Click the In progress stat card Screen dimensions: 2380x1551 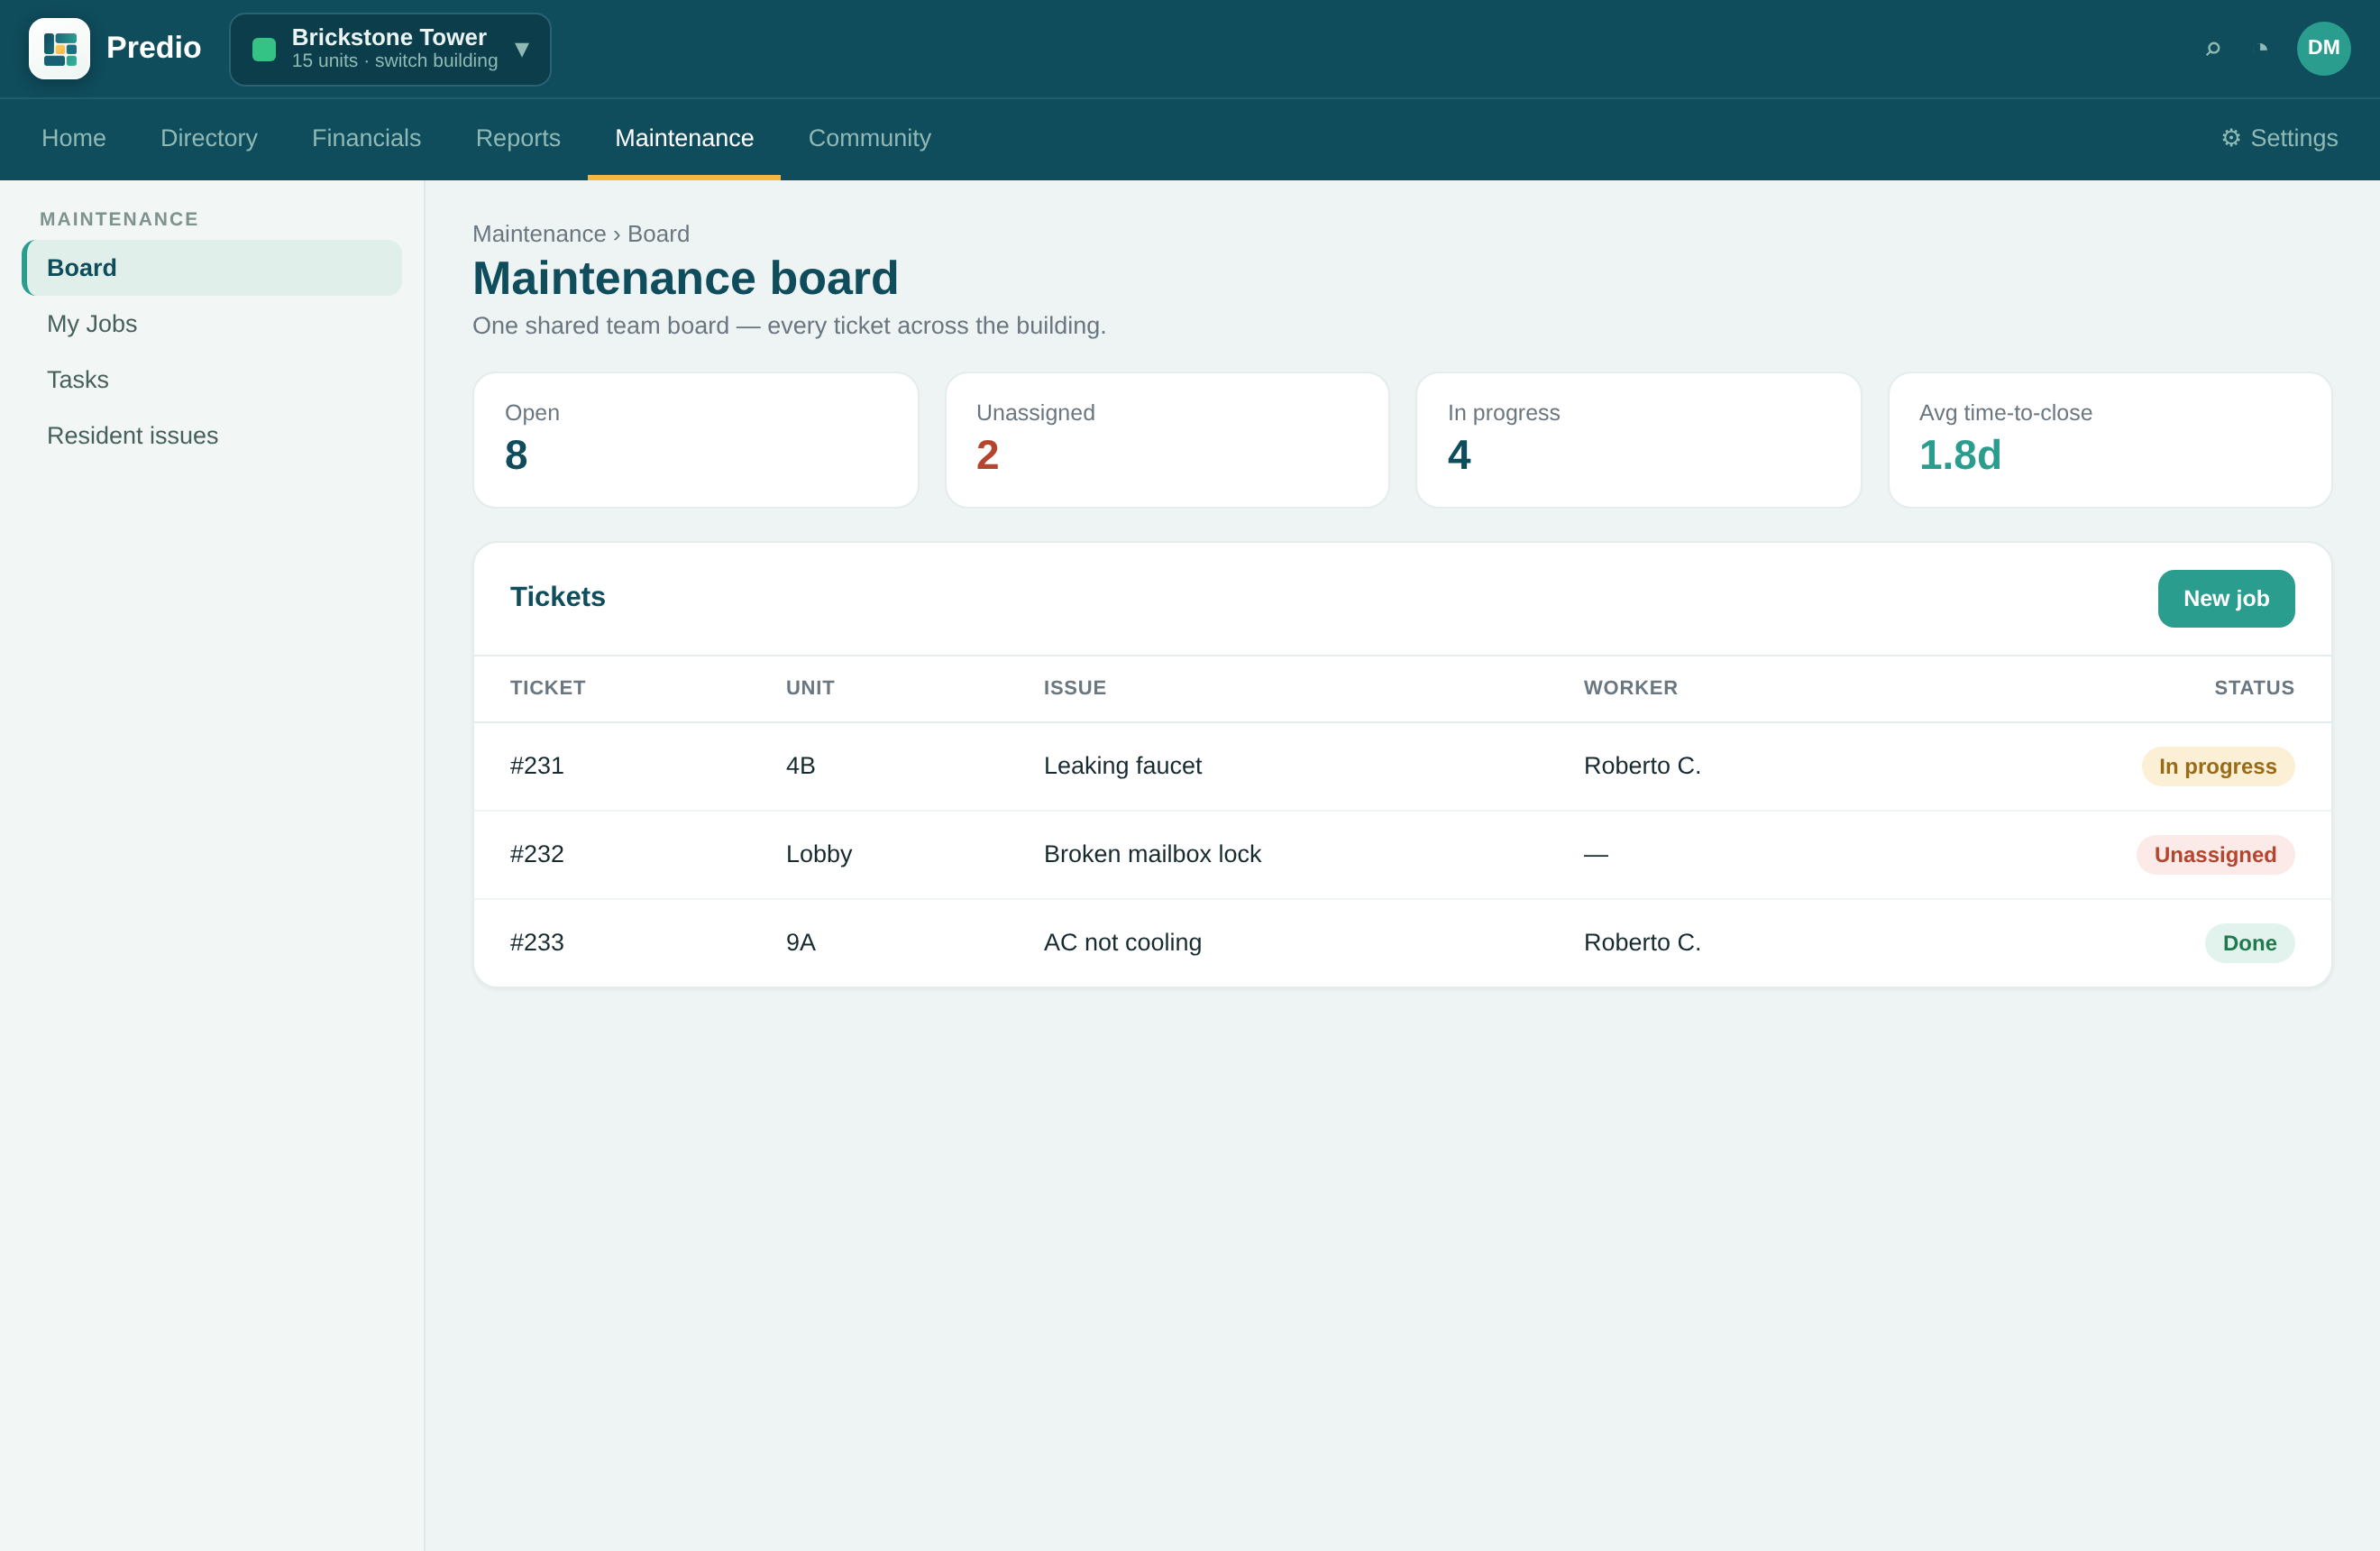(1638, 440)
